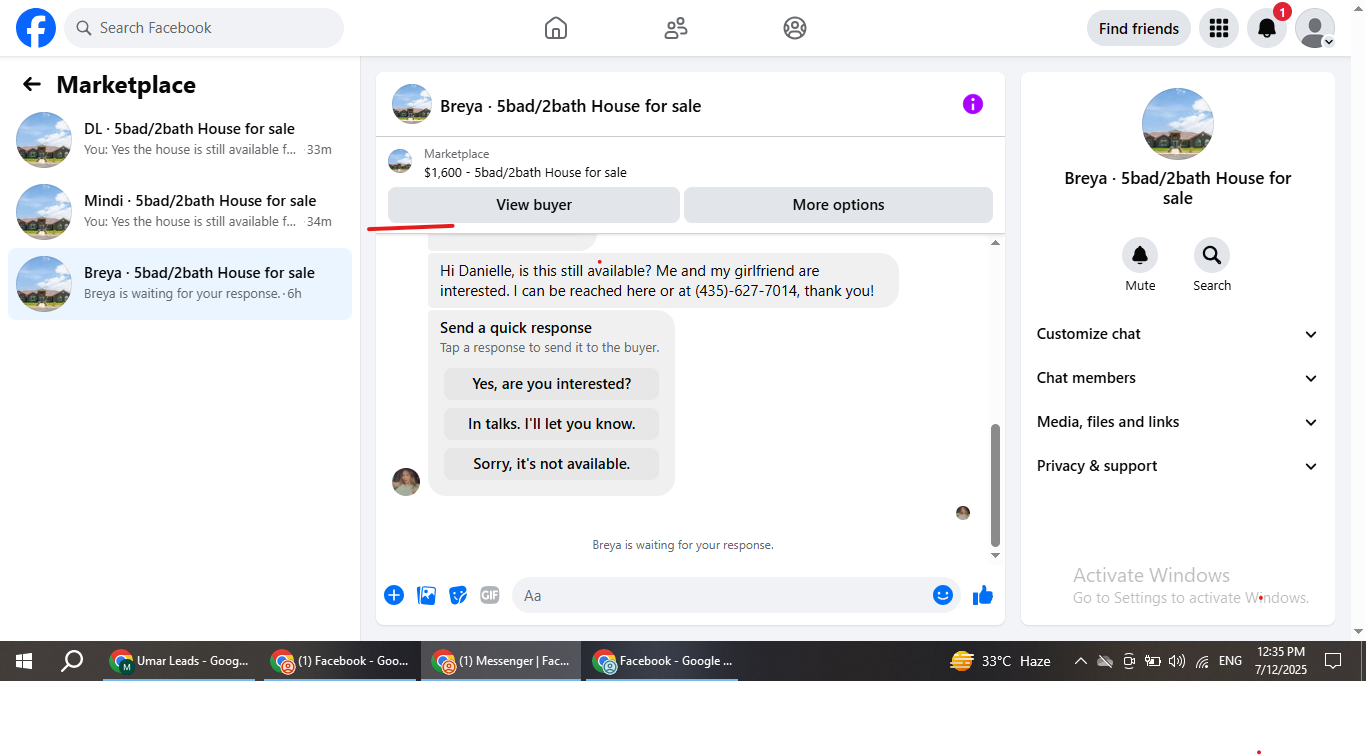Screen dimensions: 1366x755
Task: Open Windows Action Center notifications
Action: [1332, 661]
